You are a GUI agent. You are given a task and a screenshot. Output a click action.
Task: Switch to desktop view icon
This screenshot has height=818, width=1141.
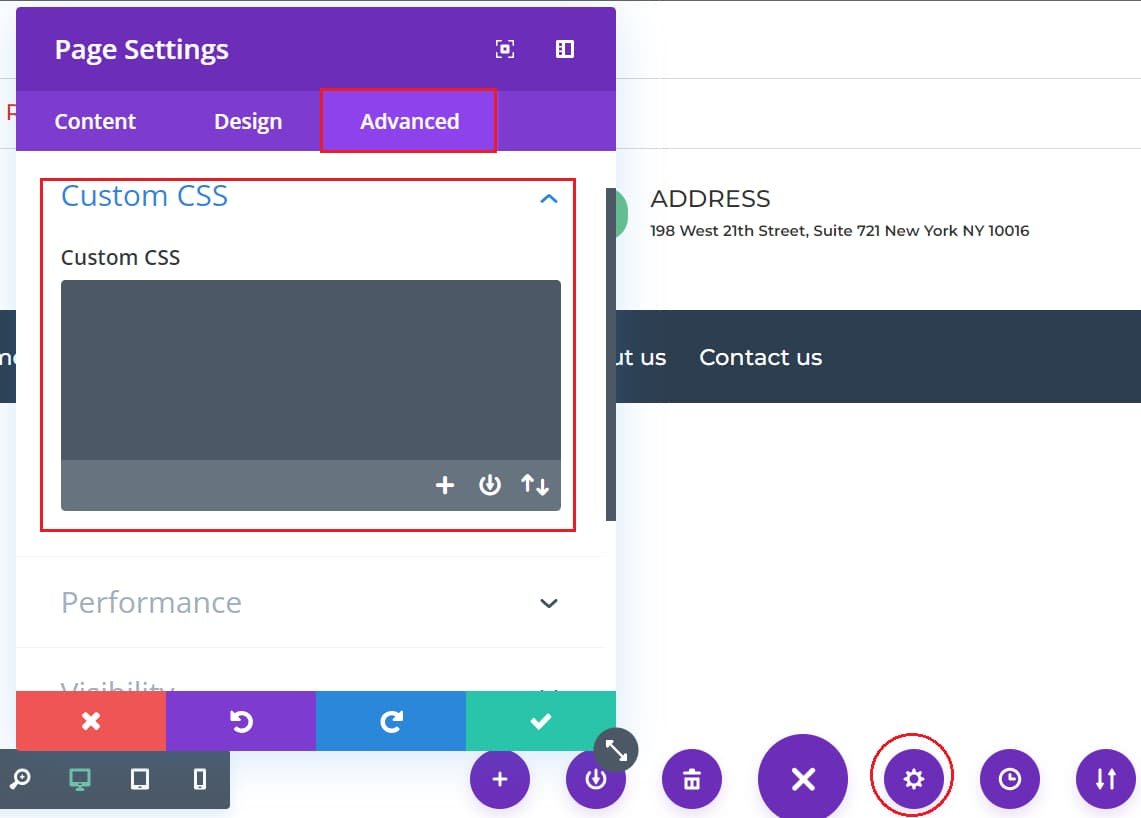[x=80, y=779]
